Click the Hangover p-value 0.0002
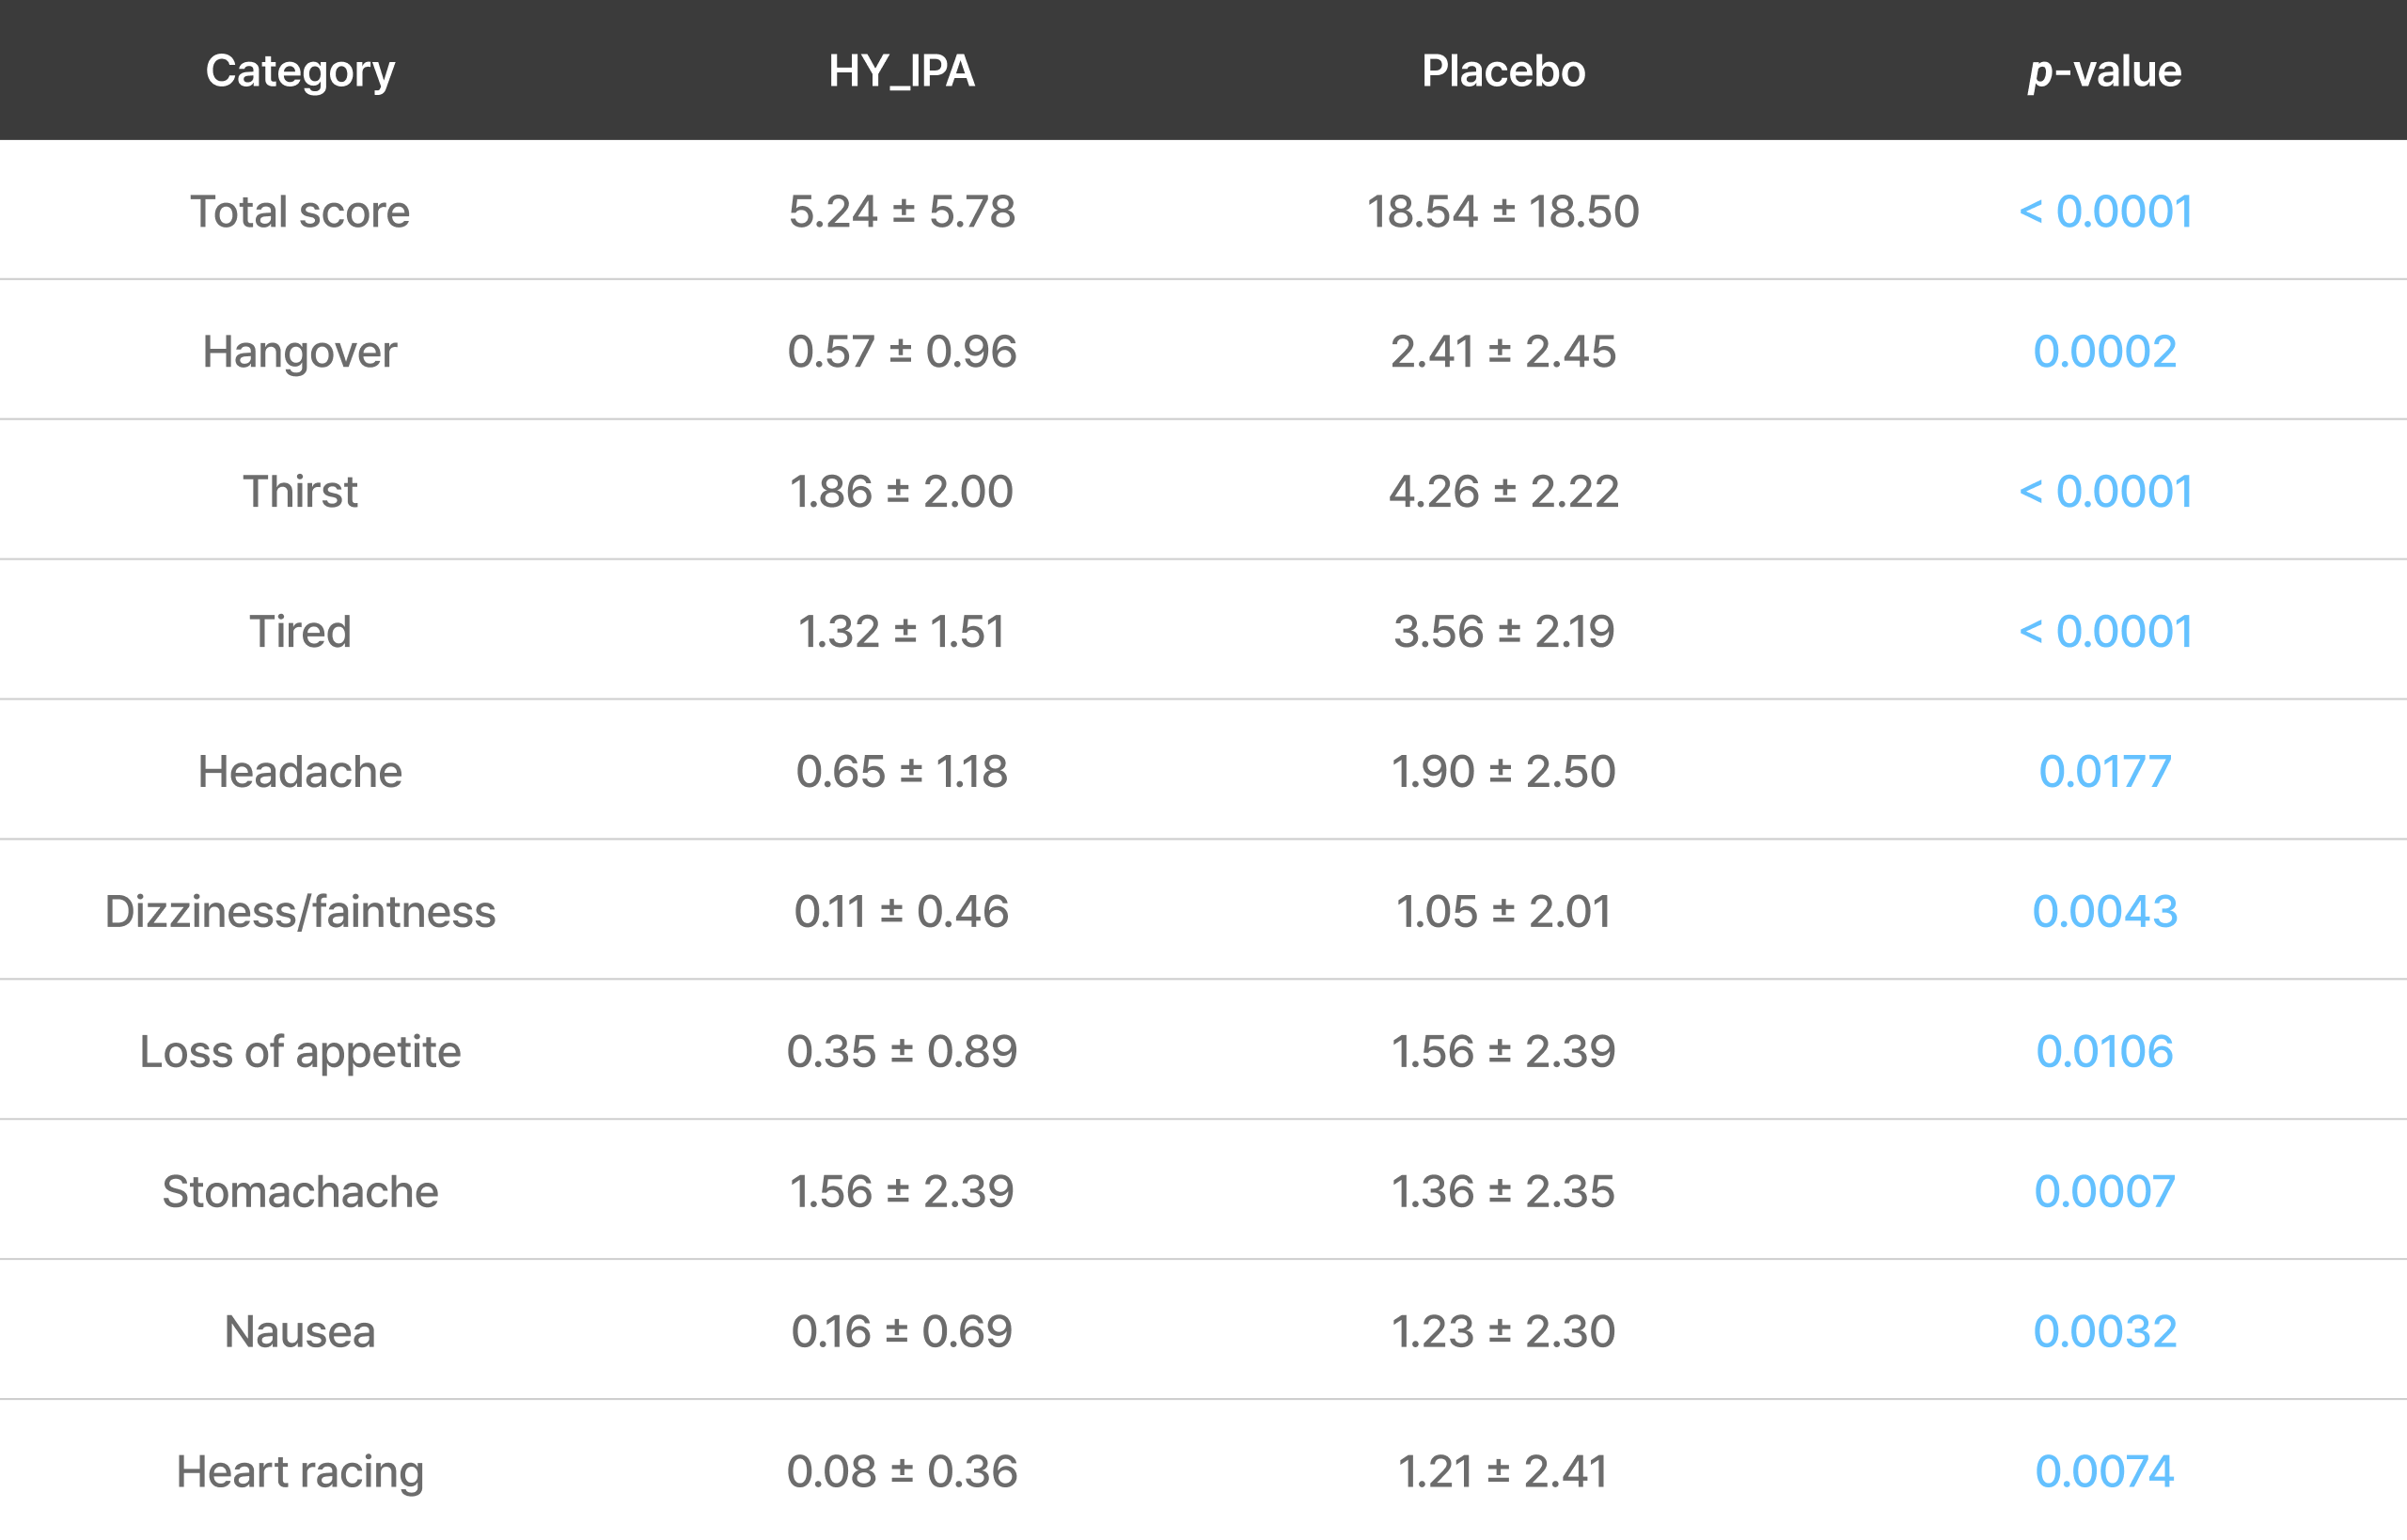 pos(2104,351)
